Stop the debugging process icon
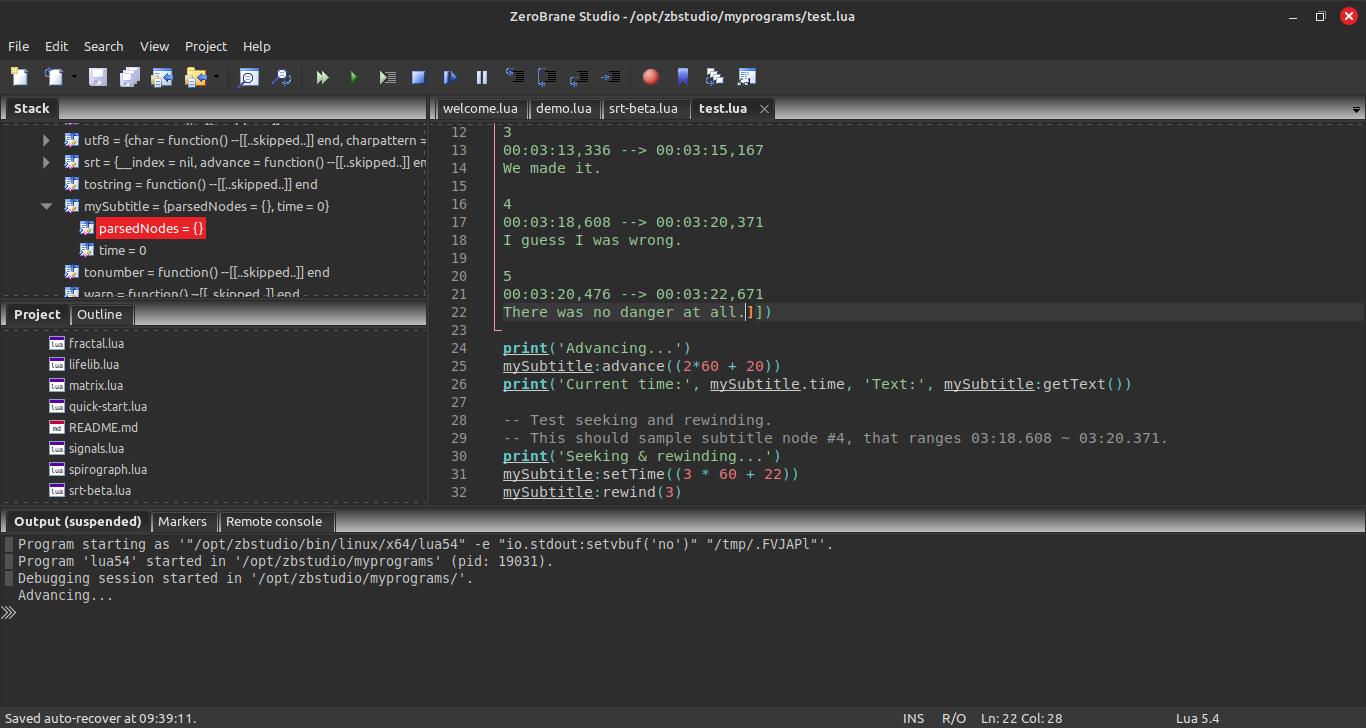This screenshot has width=1366, height=728. pos(419,76)
